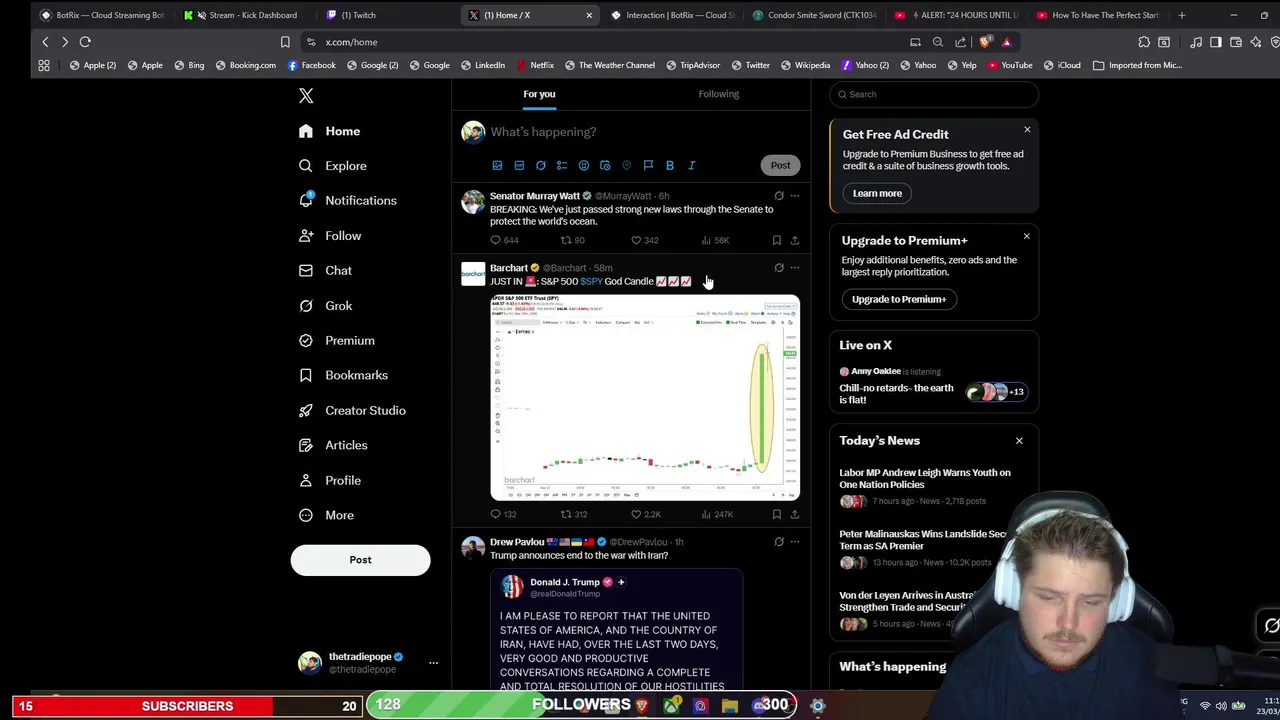The image size is (1280, 720).
Task: Open Grok in the sidebar
Action: (324, 306)
